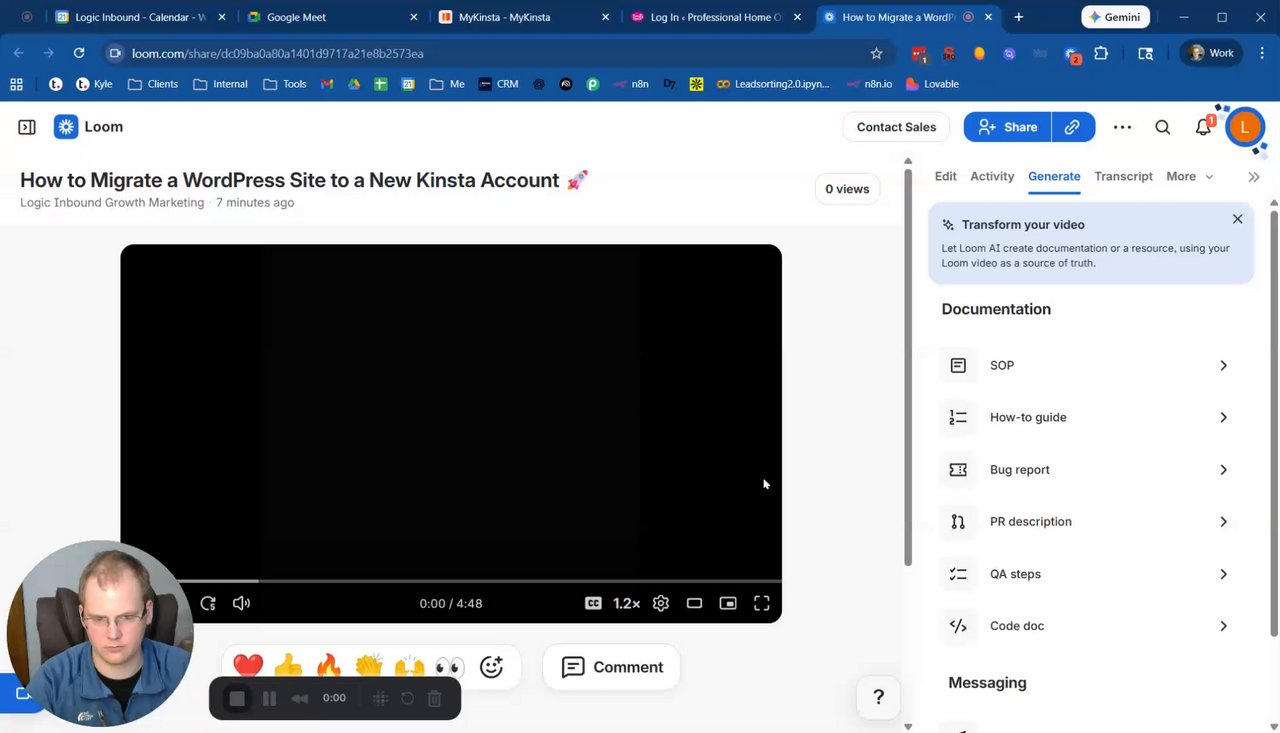Open the Work profile button in Chrome
The height and width of the screenshot is (733, 1280).
[x=1211, y=53]
